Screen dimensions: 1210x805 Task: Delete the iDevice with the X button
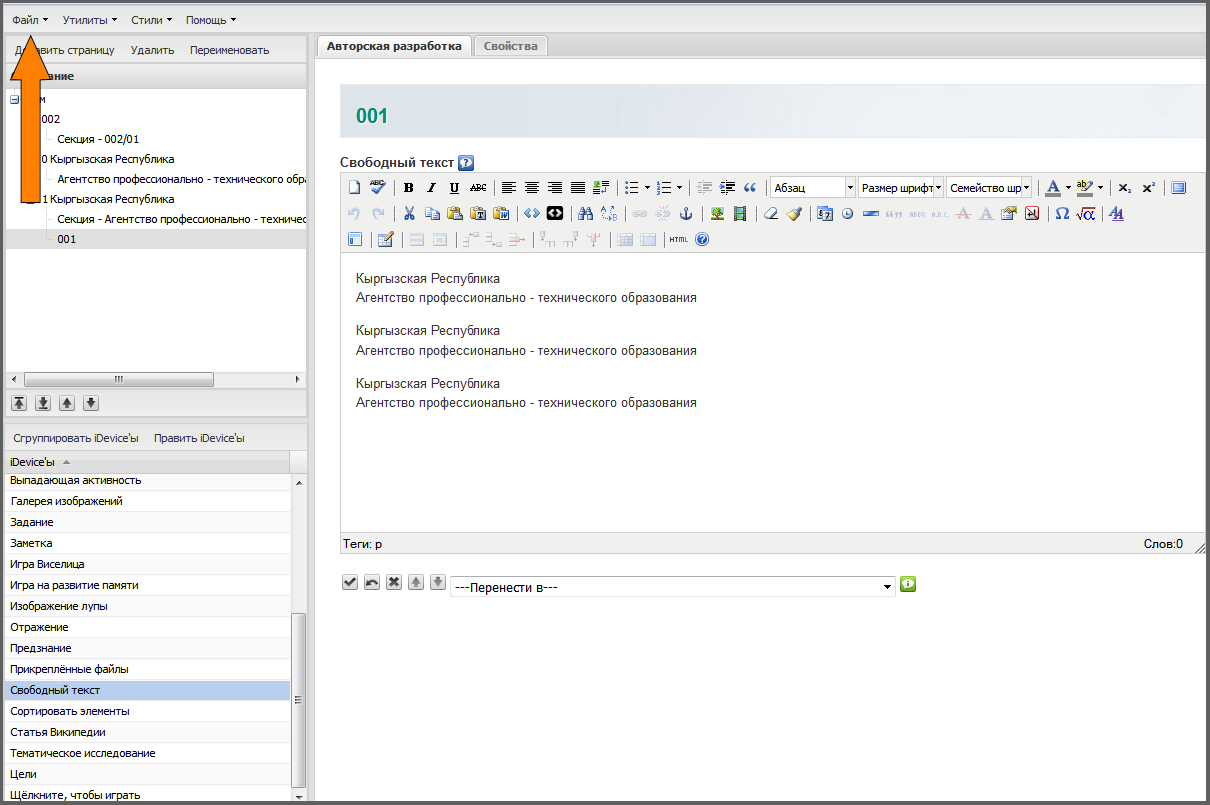coord(394,582)
